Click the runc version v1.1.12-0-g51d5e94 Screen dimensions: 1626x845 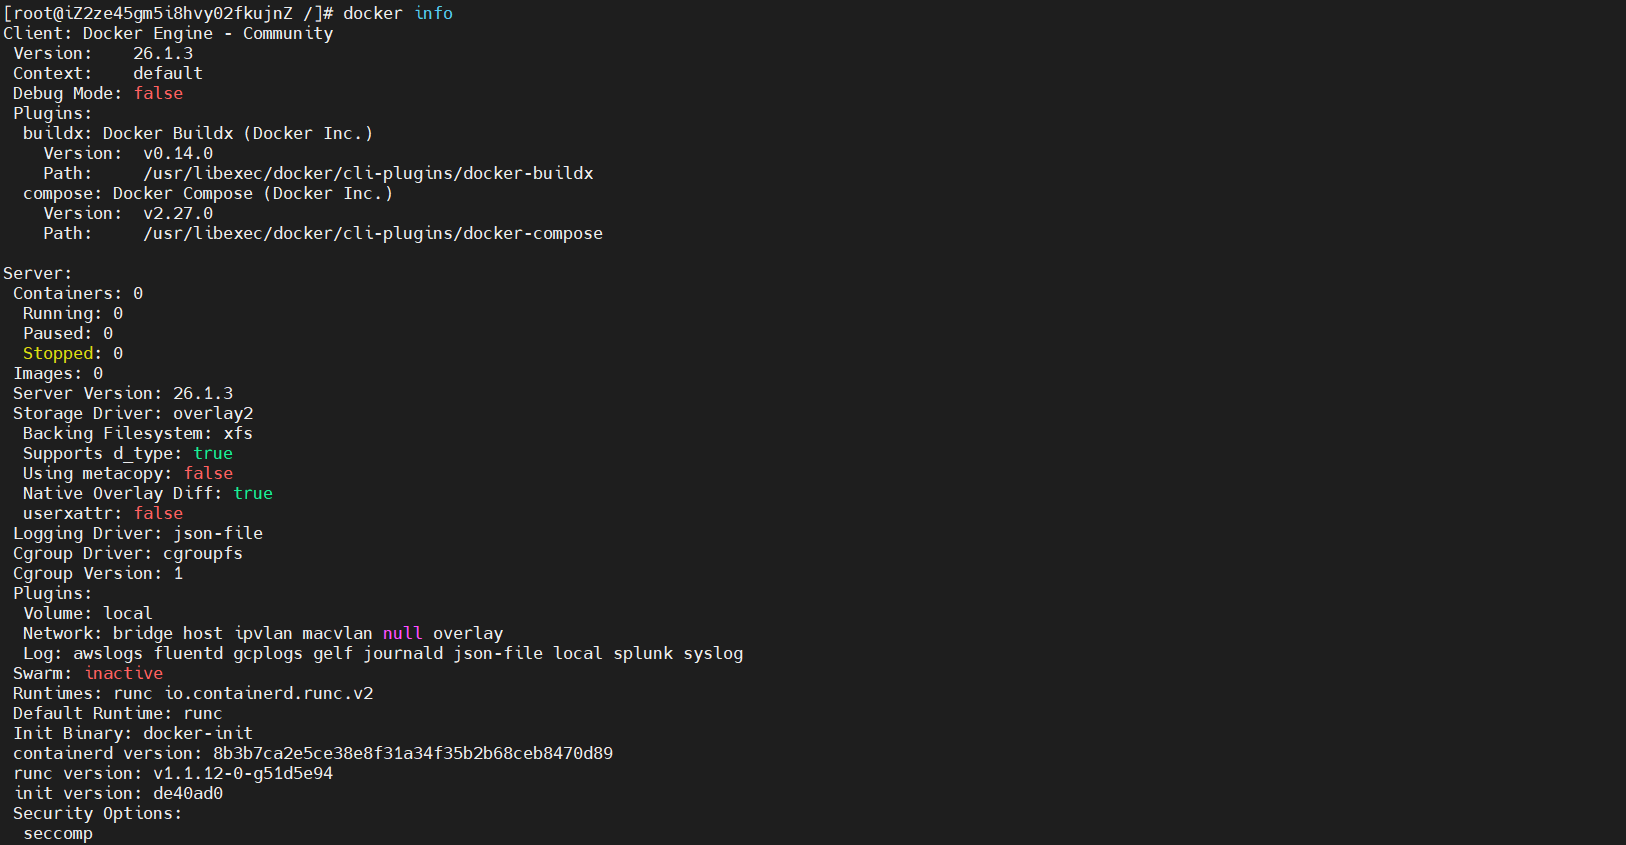tap(242, 773)
